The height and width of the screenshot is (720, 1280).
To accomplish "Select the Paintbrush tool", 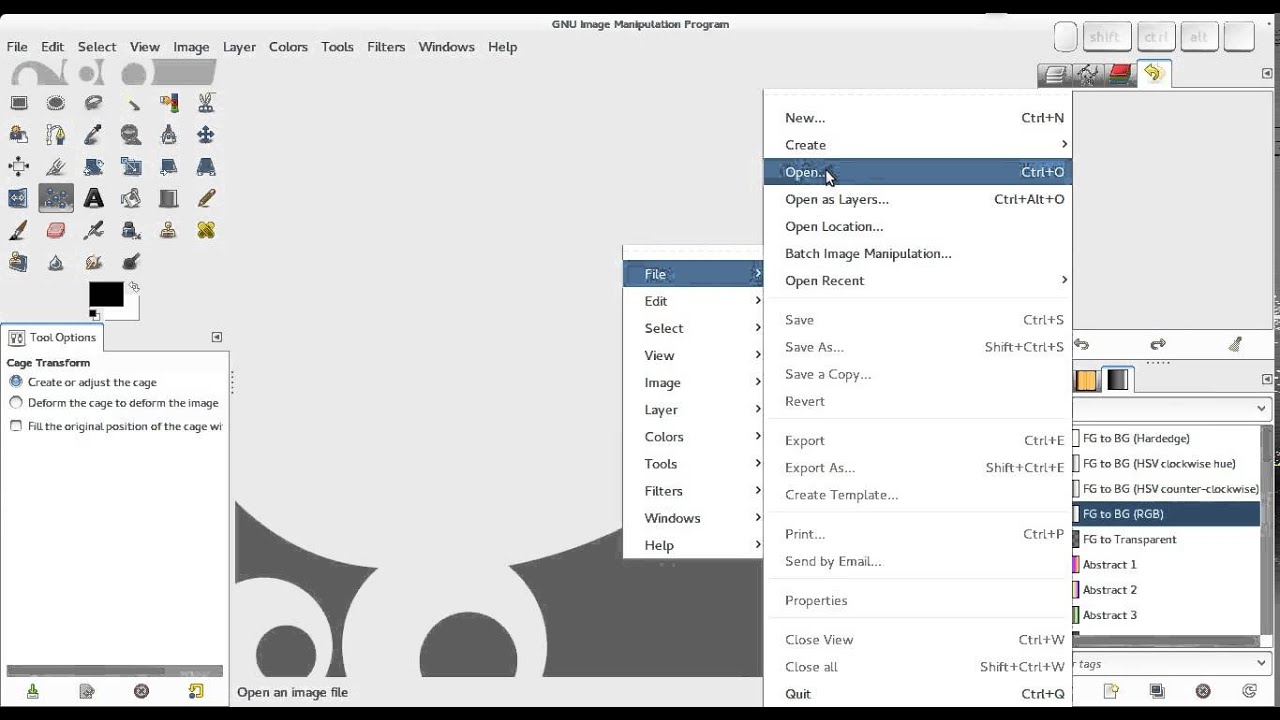I will [x=18, y=230].
